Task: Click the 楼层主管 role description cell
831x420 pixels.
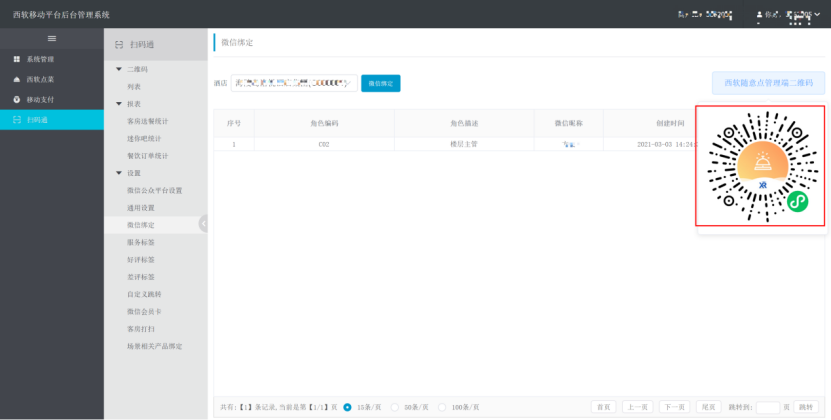Action: (x=464, y=144)
